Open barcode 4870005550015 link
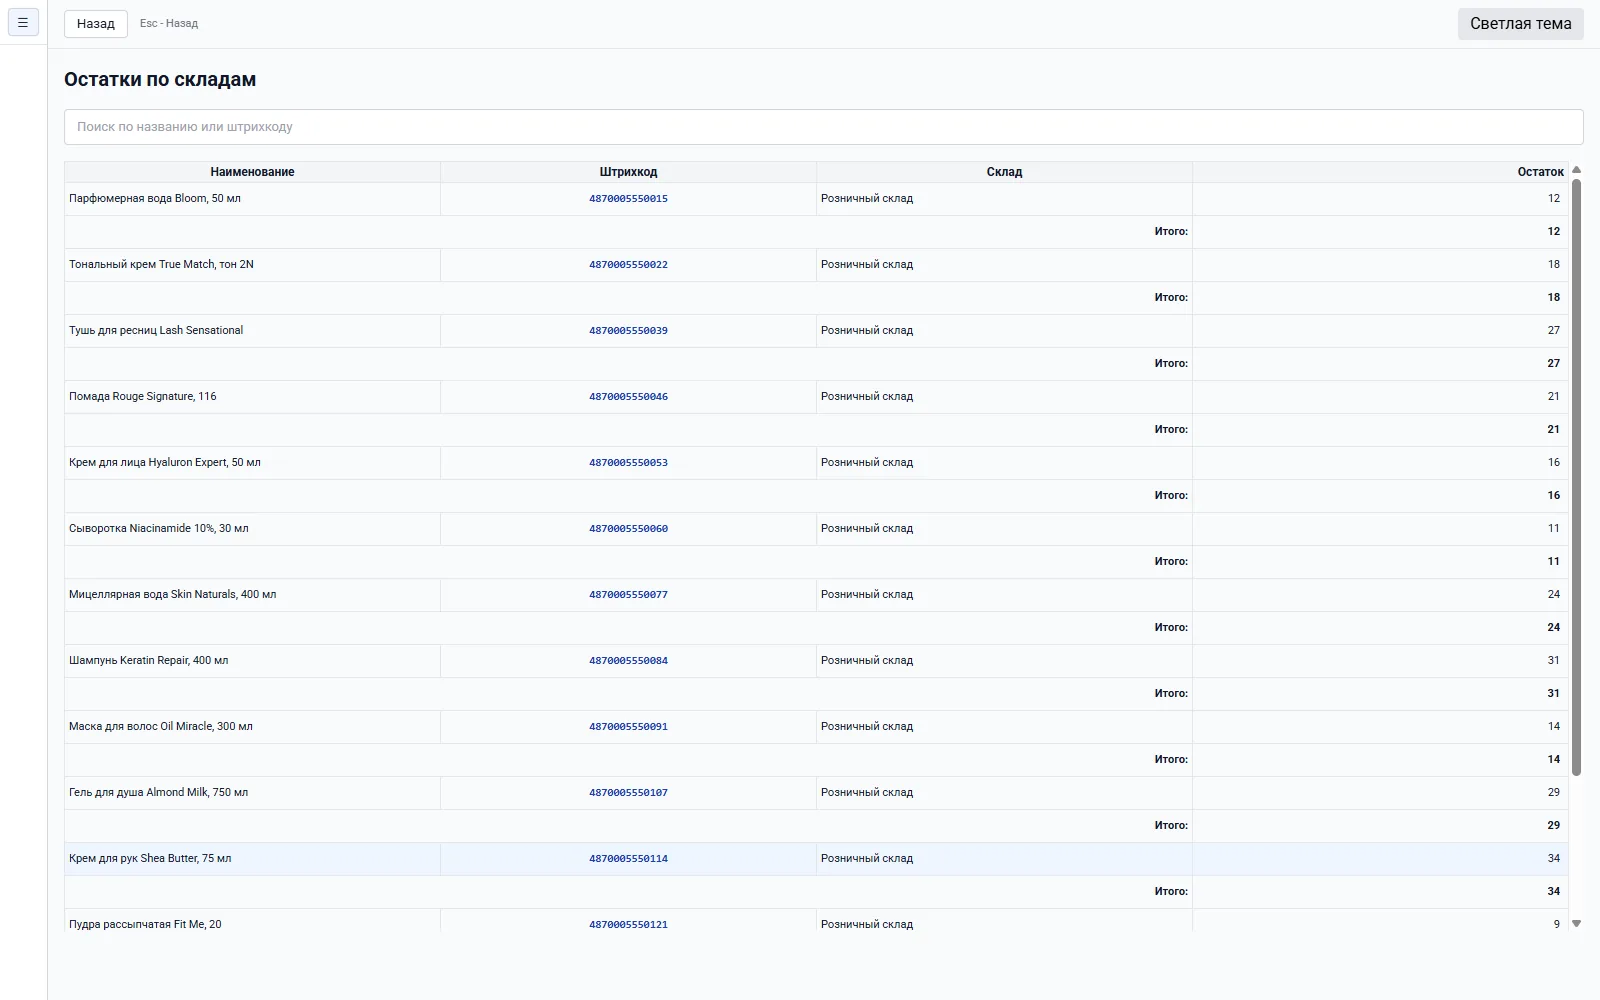1600x1000 pixels. (628, 199)
